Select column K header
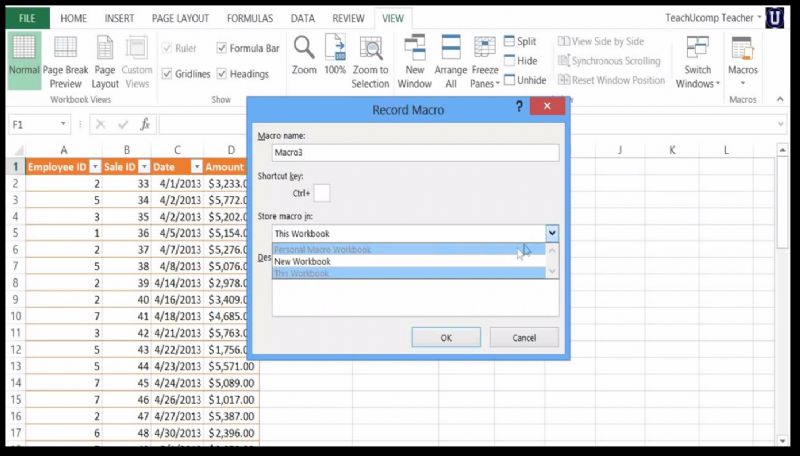800x456 pixels. 671,150
